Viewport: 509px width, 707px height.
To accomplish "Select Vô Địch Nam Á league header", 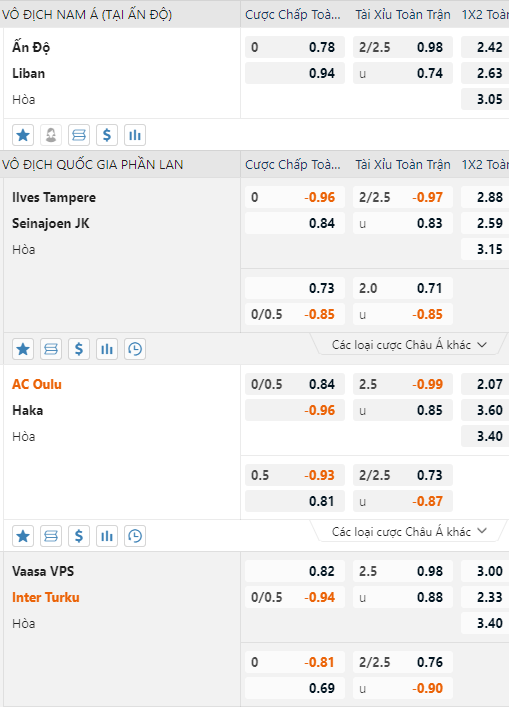I will coord(87,14).
